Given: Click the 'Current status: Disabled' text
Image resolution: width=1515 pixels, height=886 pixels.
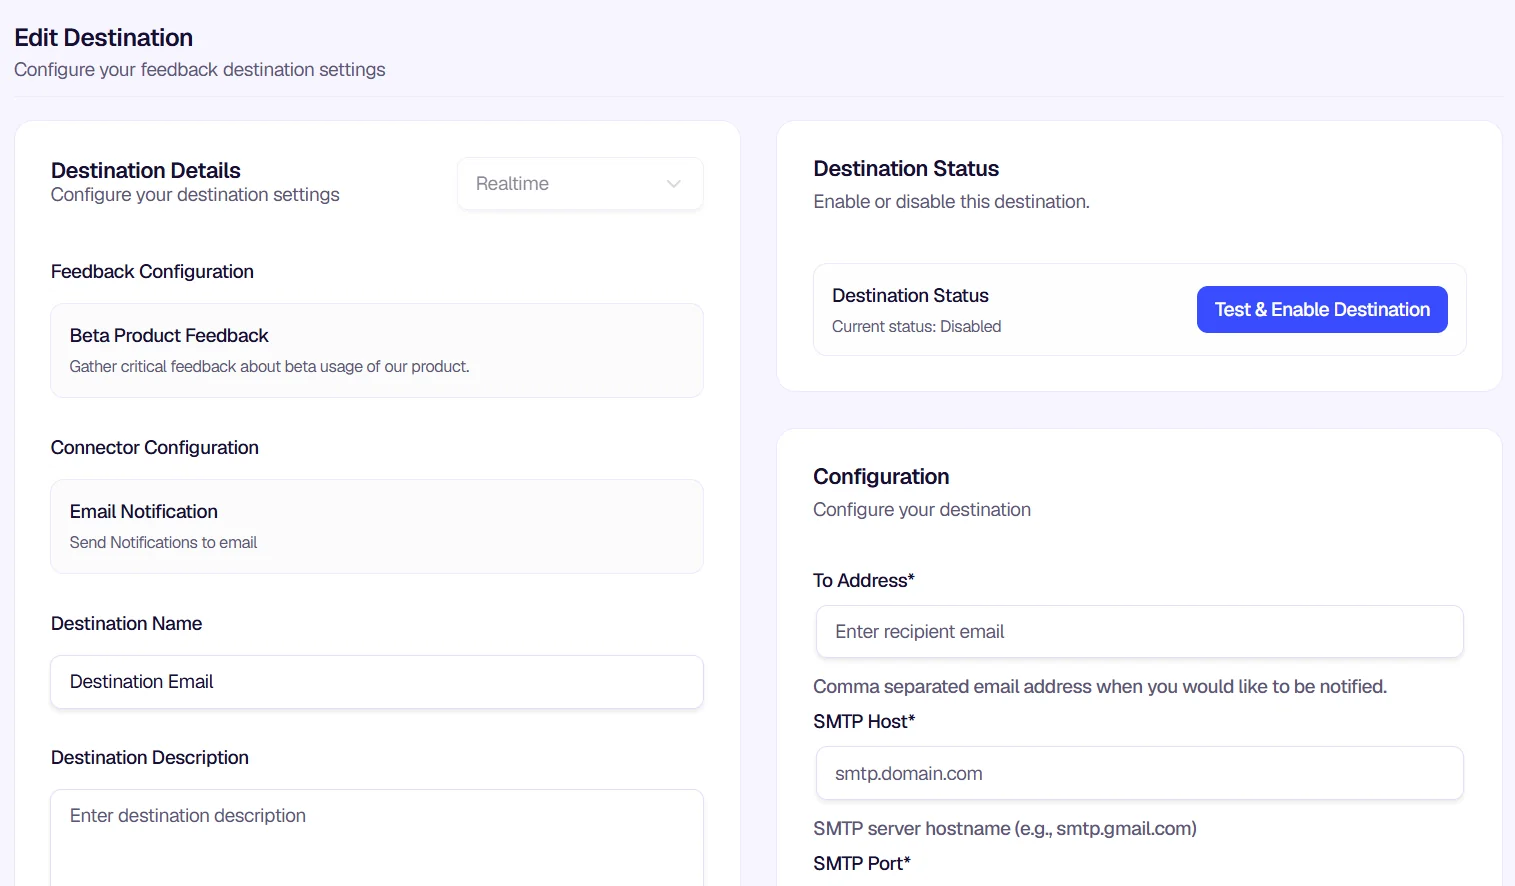Looking at the screenshot, I should click(916, 327).
